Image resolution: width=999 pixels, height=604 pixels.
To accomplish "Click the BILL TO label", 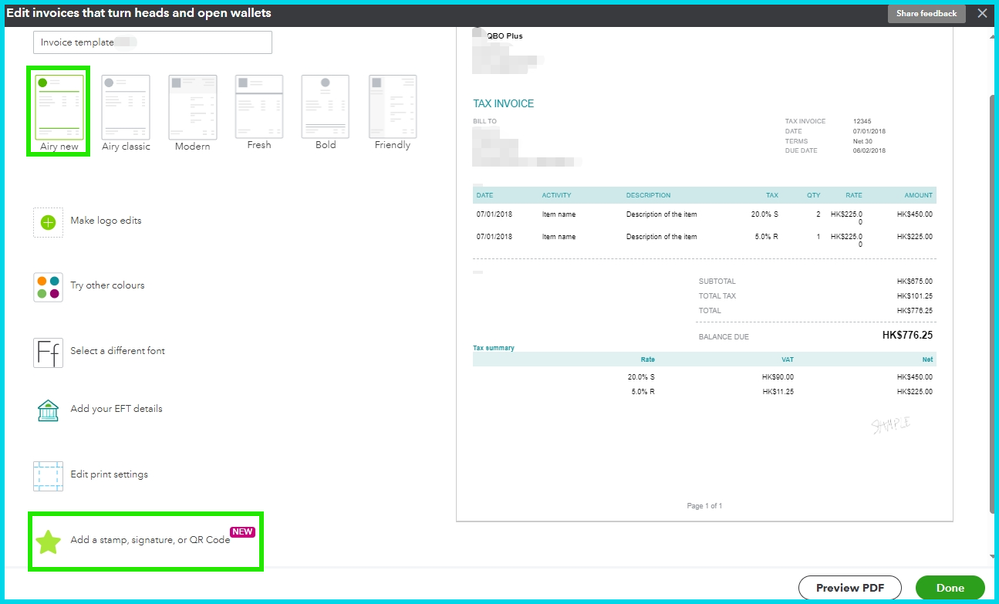I will tap(484, 121).
